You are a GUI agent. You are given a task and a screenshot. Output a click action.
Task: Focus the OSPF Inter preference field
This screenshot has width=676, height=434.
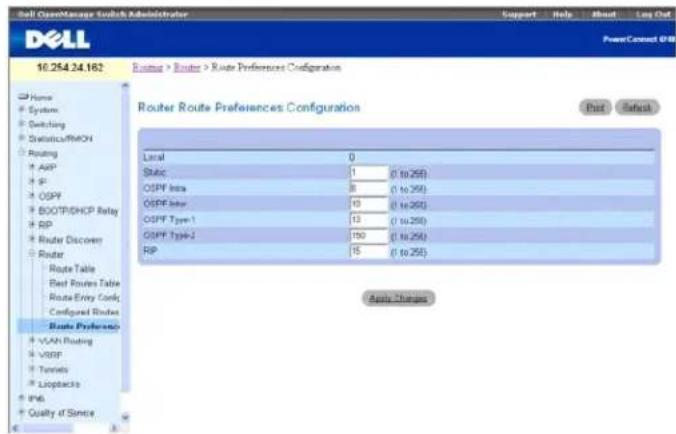point(369,204)
